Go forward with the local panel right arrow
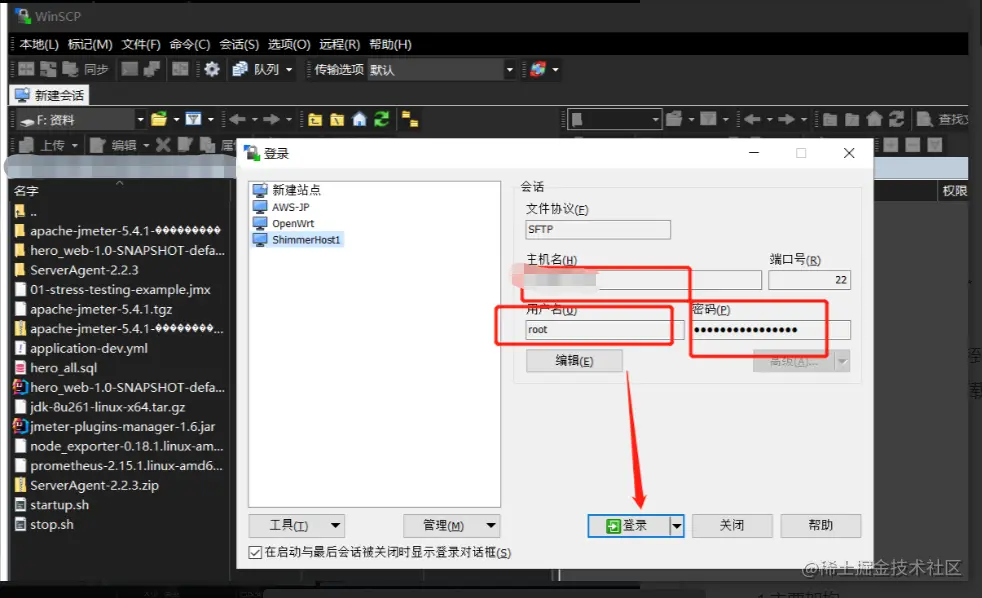Image resolution: width=982 pixels, height=598 pixels. pyautogui.click(x=271, y=119)
